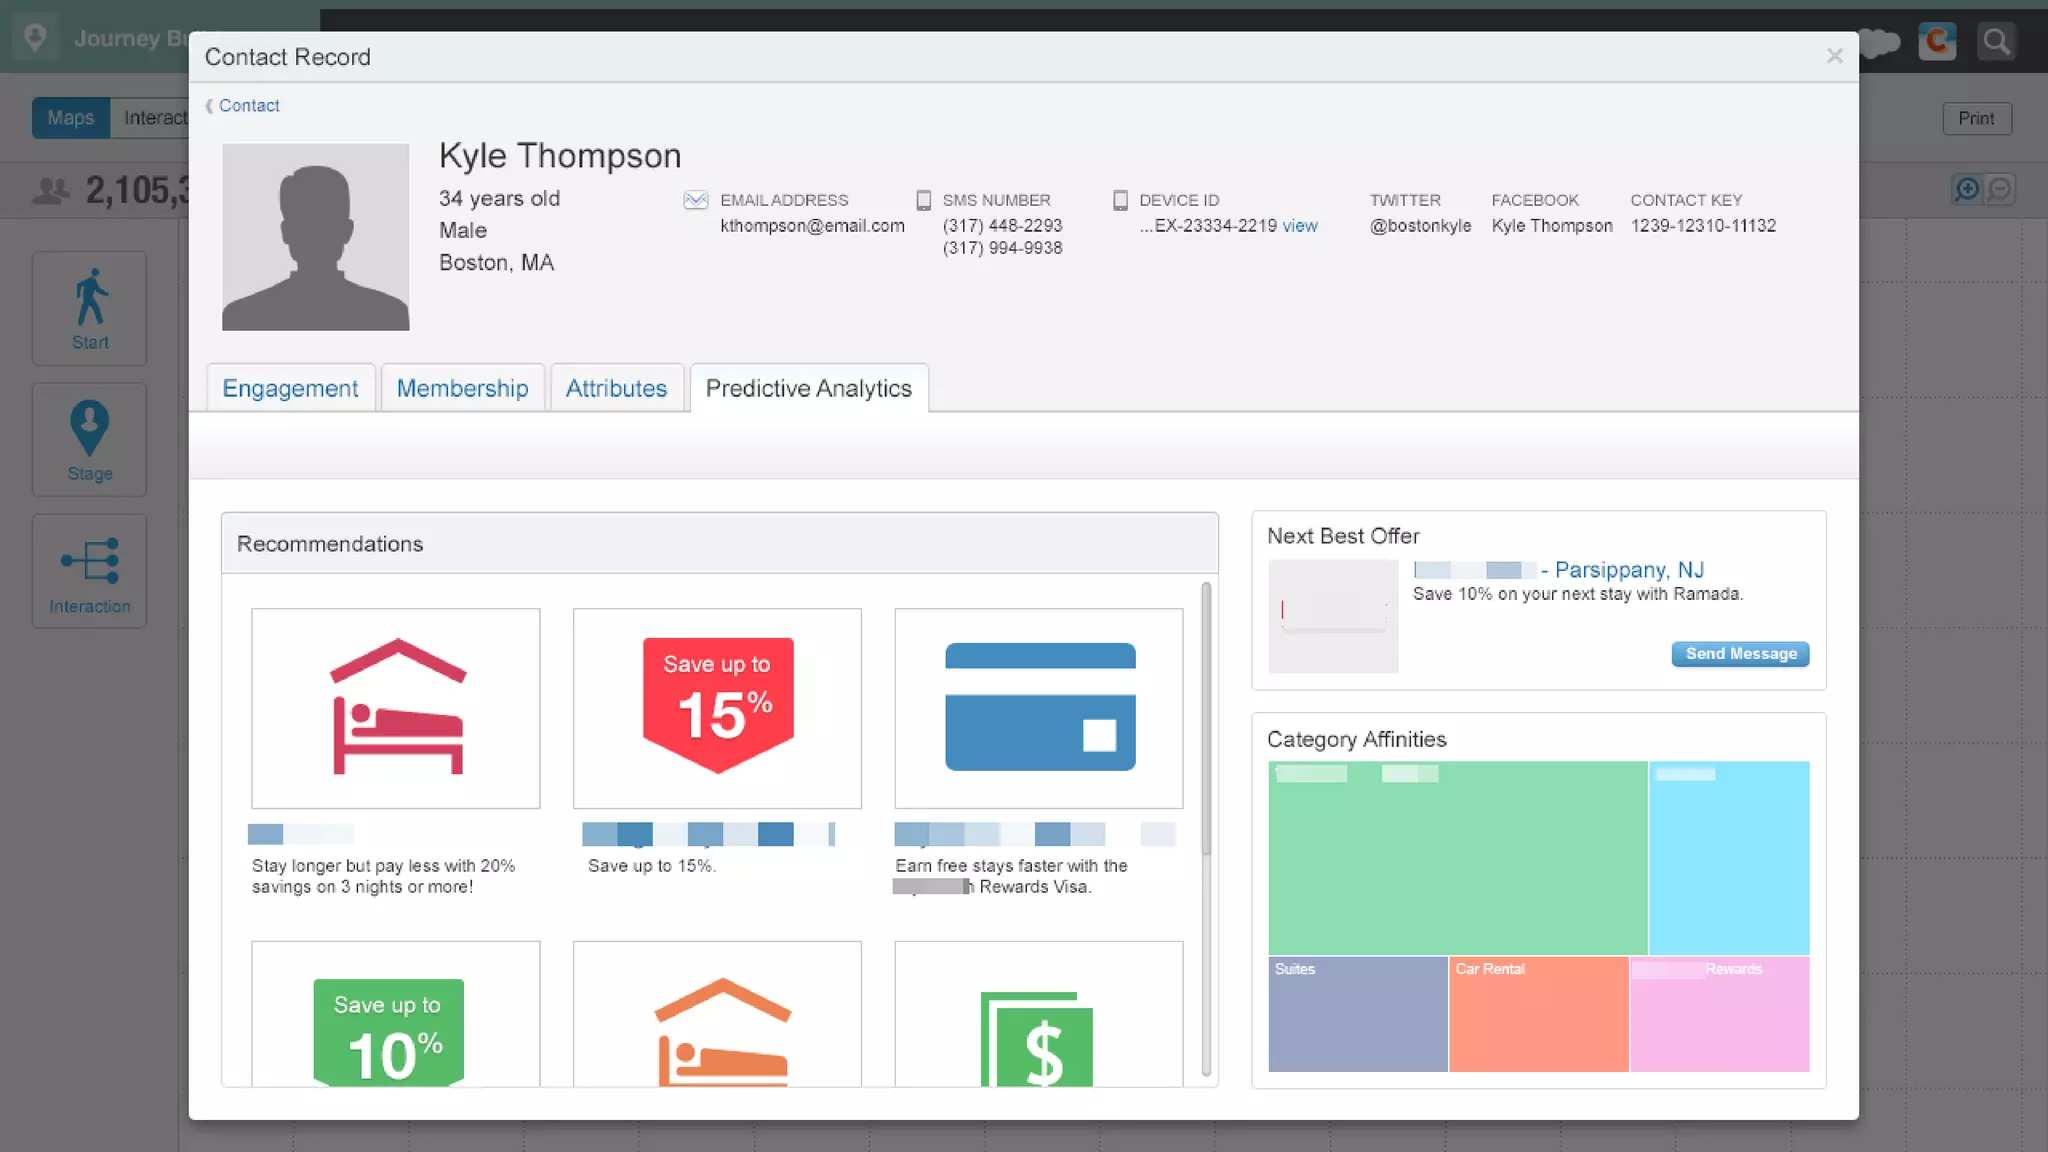Click the zoom out icon
Image resolution: width=2048 pixels, height=1152 pixels.
1999,189
